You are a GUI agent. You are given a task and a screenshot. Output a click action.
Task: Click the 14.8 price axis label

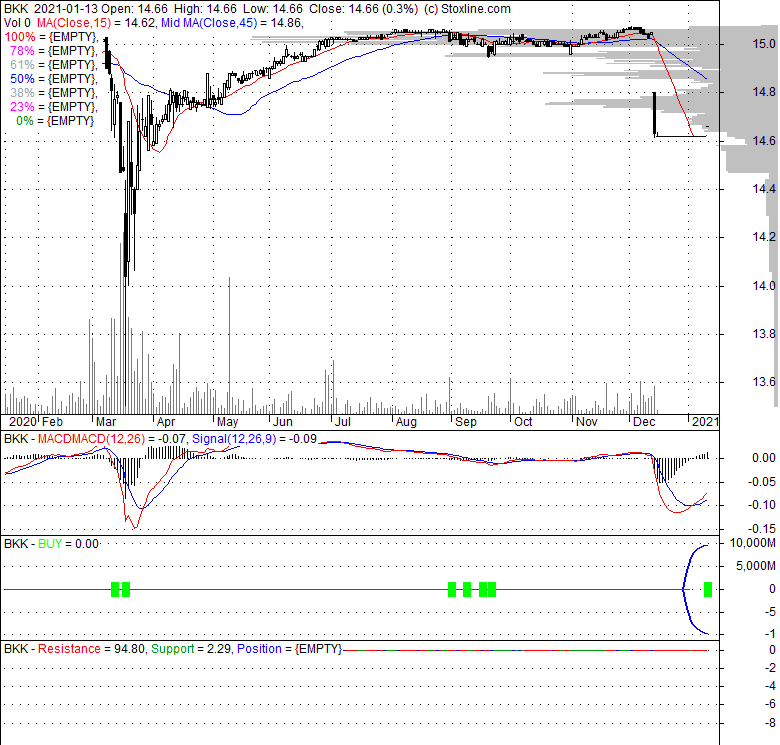tap(763, 92)
